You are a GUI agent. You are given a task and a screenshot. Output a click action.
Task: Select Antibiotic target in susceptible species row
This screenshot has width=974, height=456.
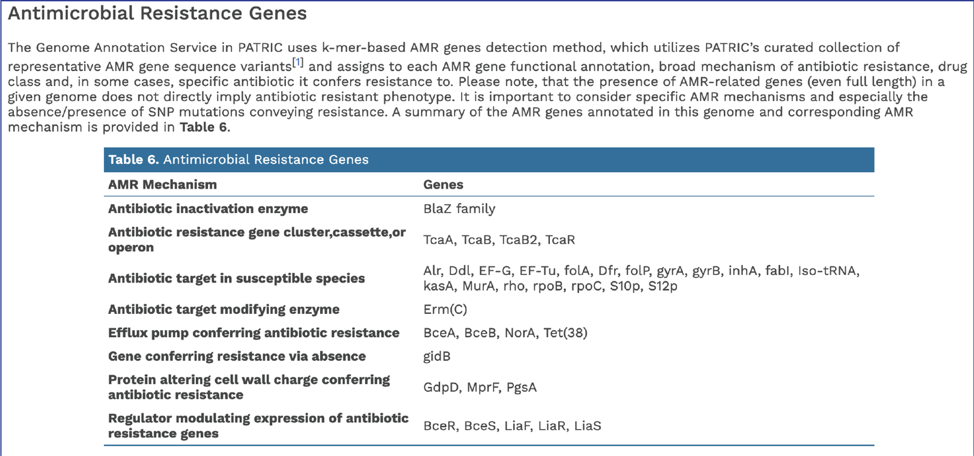(x=489, y=278)
